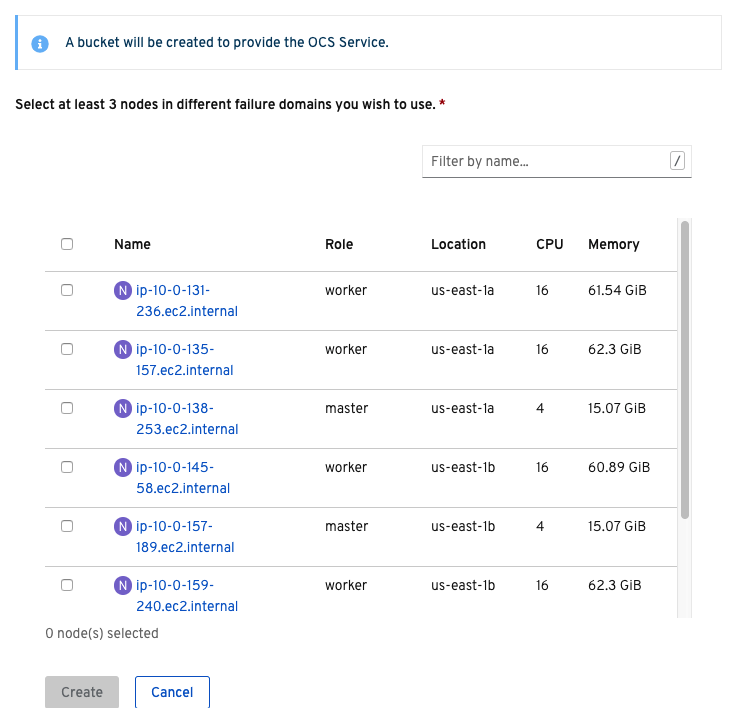Click the N node icon for ip-10-0-138-253
Viewport: 740px width, 708px height.
click(123, 409)
